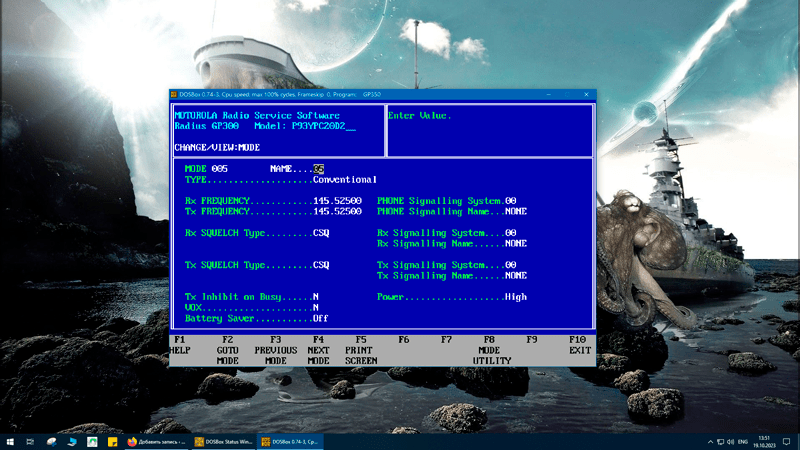
Task: Click the F10 EXIT label
Action: point(580,345)
